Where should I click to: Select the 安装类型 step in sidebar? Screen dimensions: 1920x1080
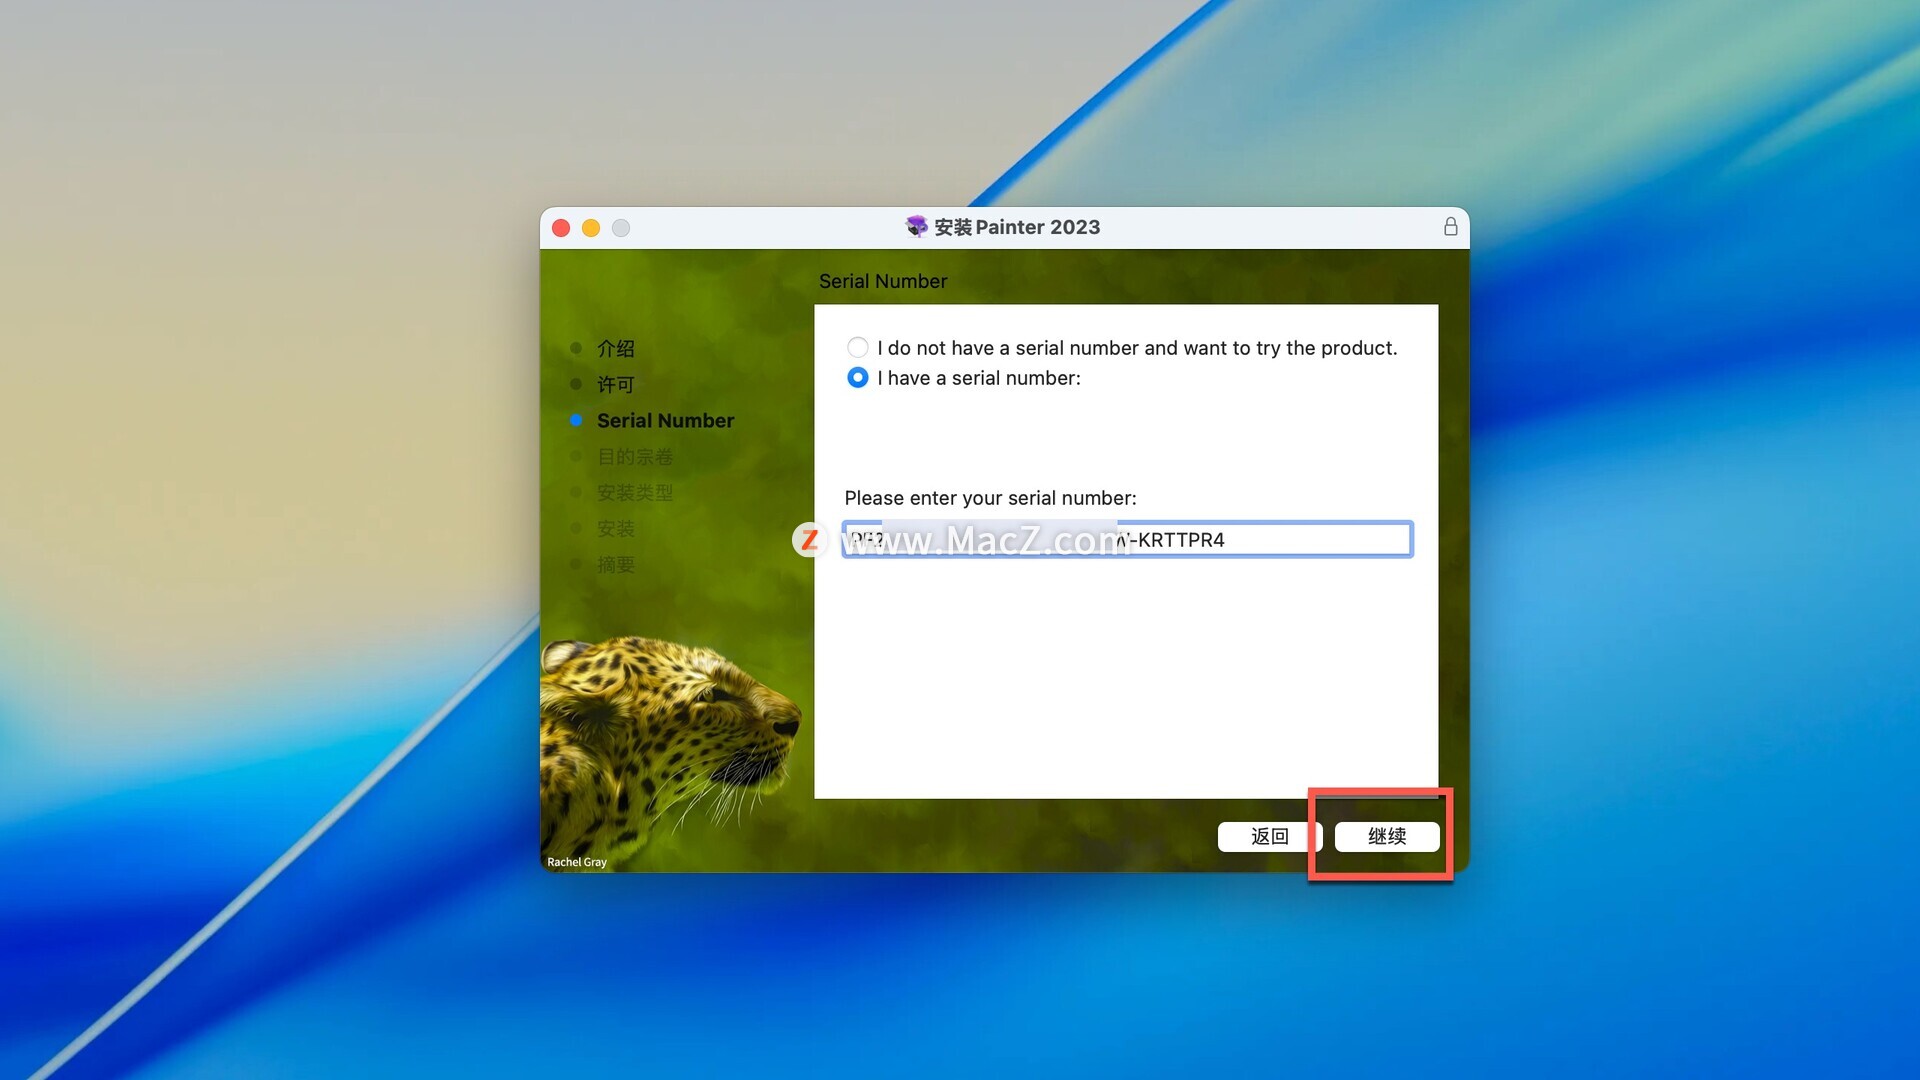[634, 492]
